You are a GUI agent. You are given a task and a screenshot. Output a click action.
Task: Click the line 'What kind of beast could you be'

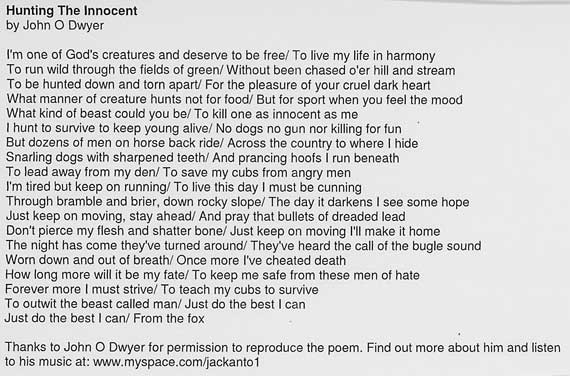182,114
